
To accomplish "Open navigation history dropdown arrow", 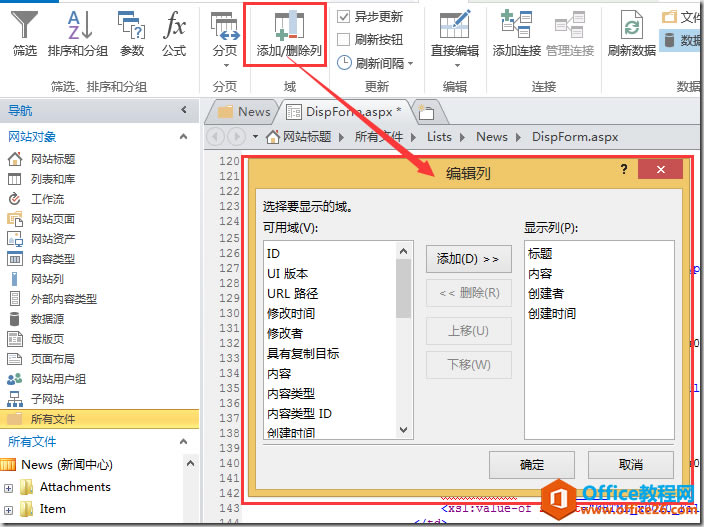I will click(255, 136).
